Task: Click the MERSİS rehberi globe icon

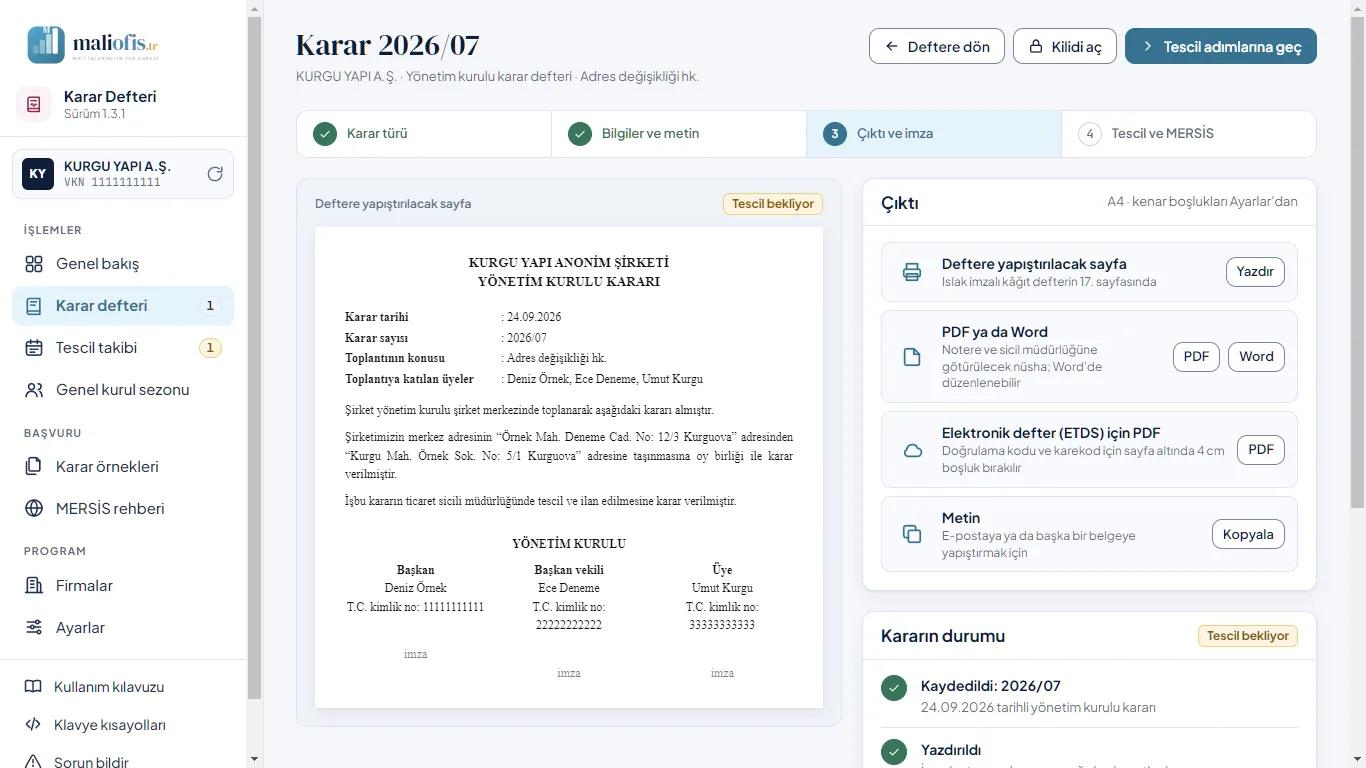Action: (x=34, y=509)
